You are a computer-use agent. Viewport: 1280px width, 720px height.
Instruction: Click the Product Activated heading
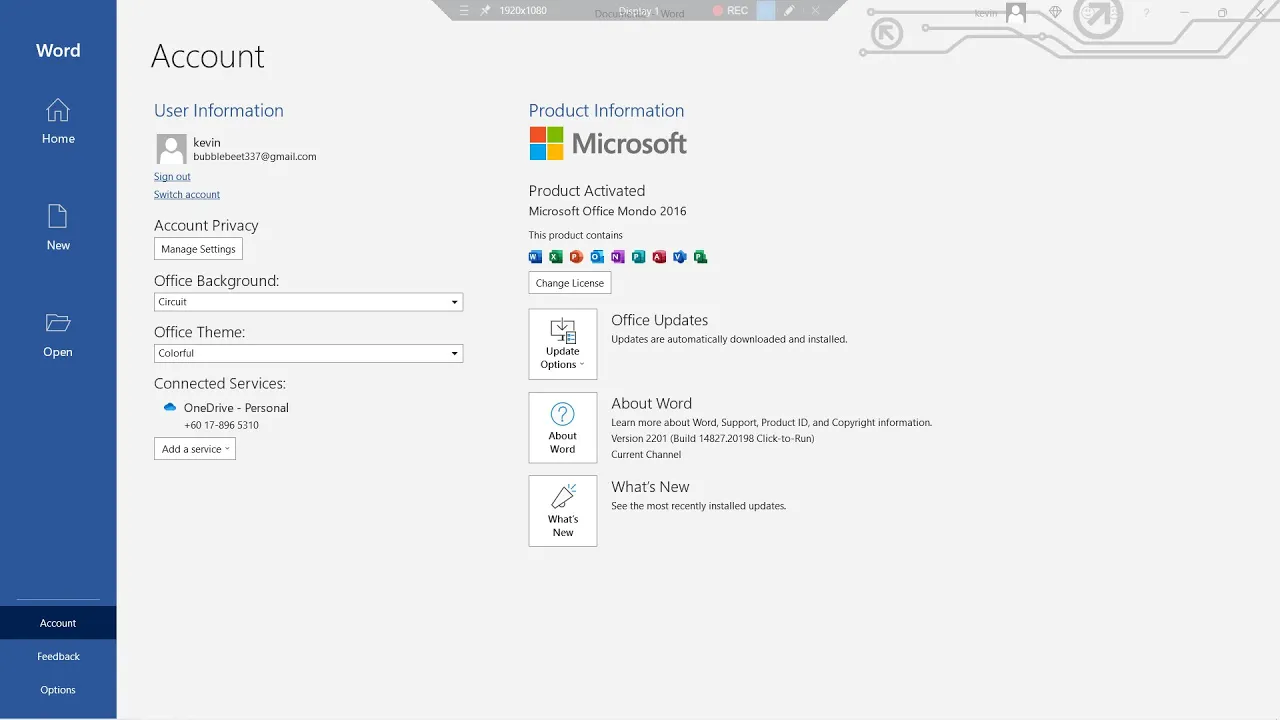587,191
